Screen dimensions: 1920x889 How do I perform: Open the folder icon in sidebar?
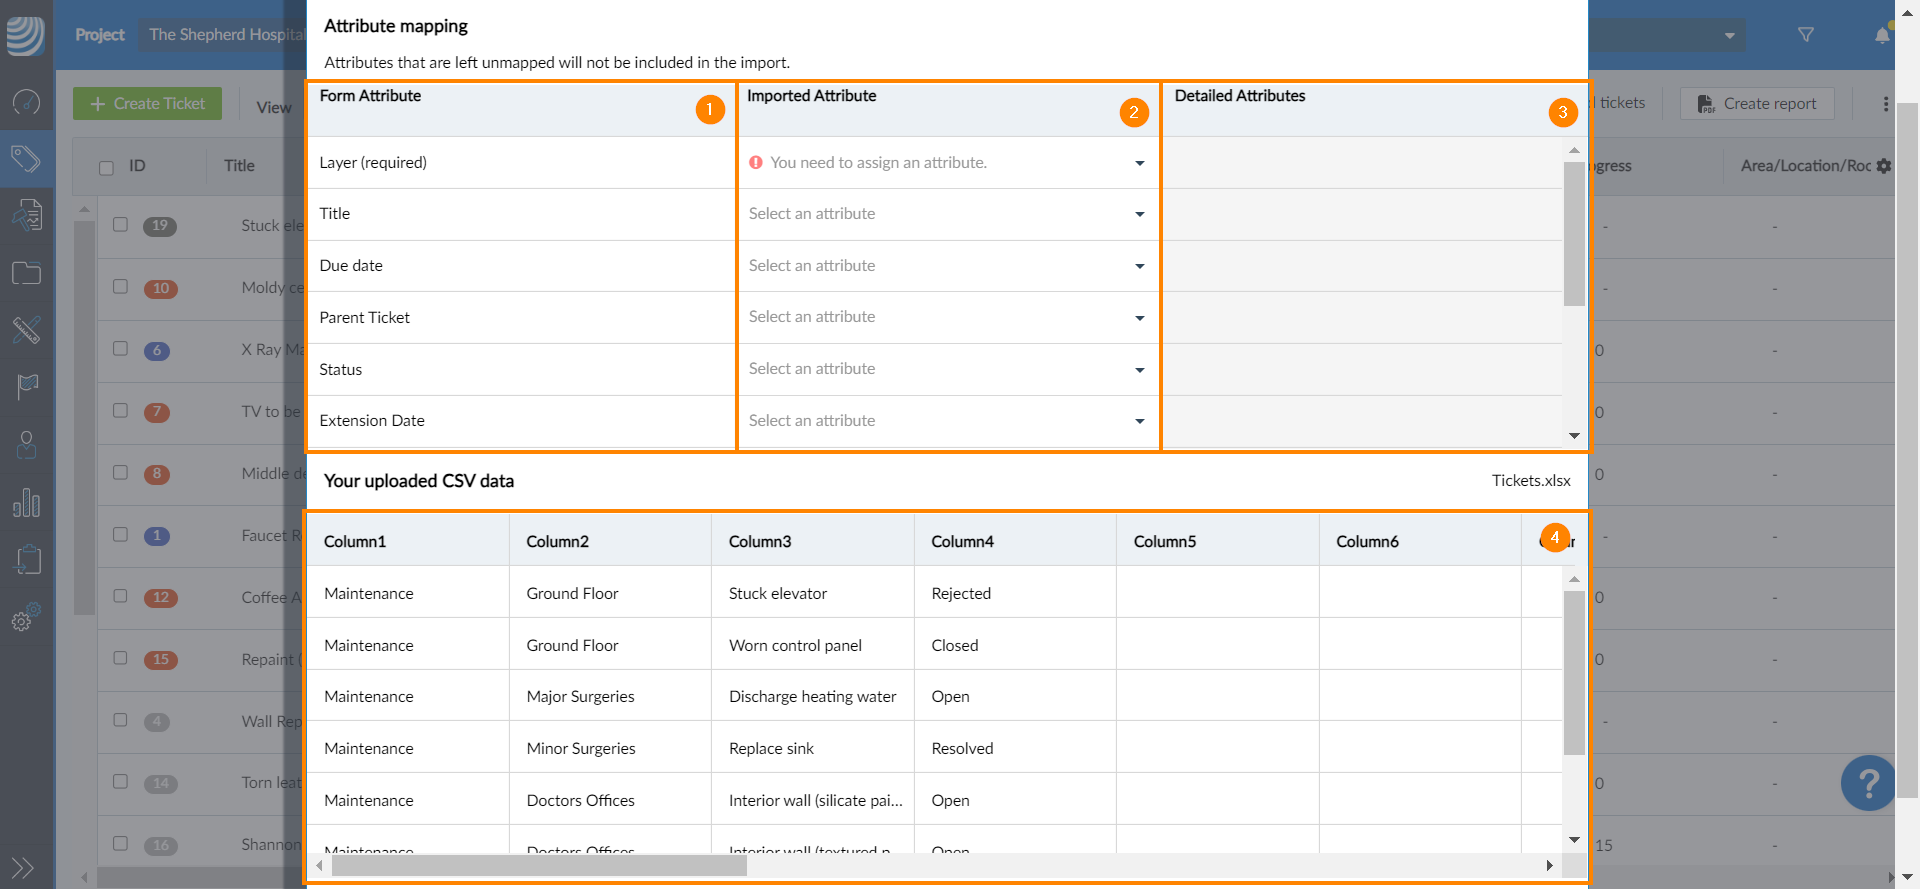[26, 273]
